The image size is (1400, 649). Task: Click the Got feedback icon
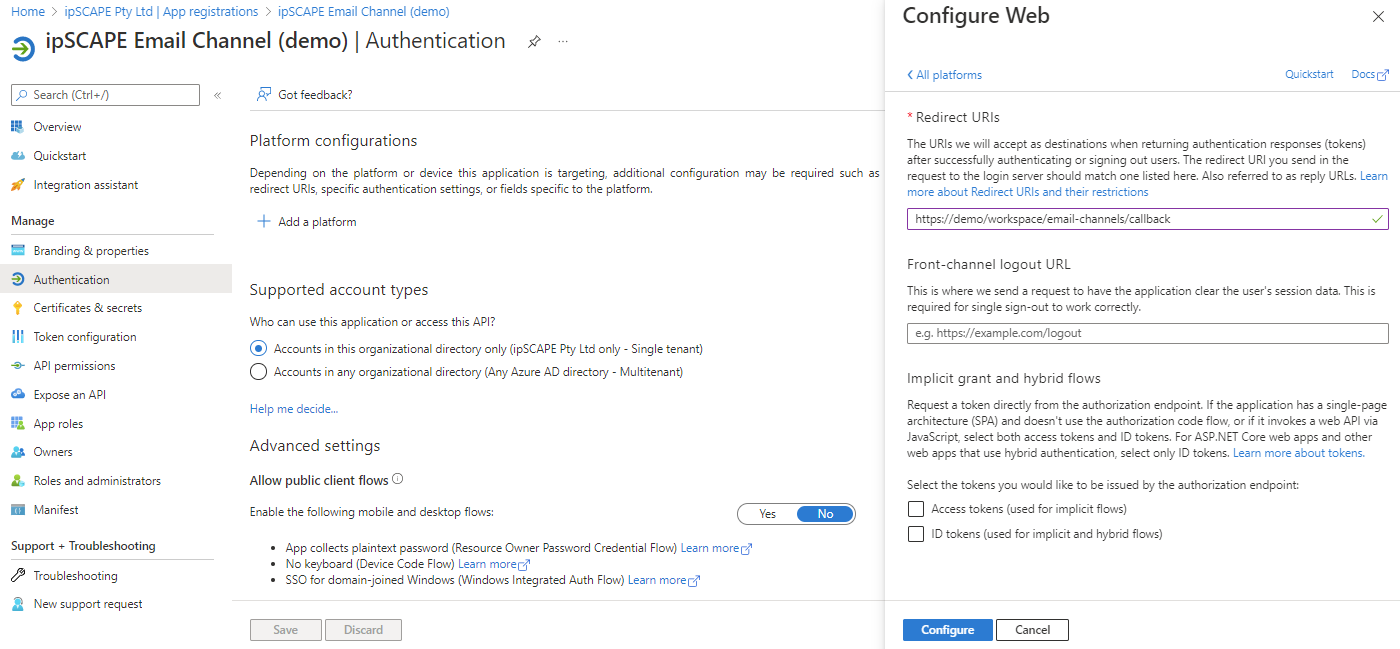(264, 95)
